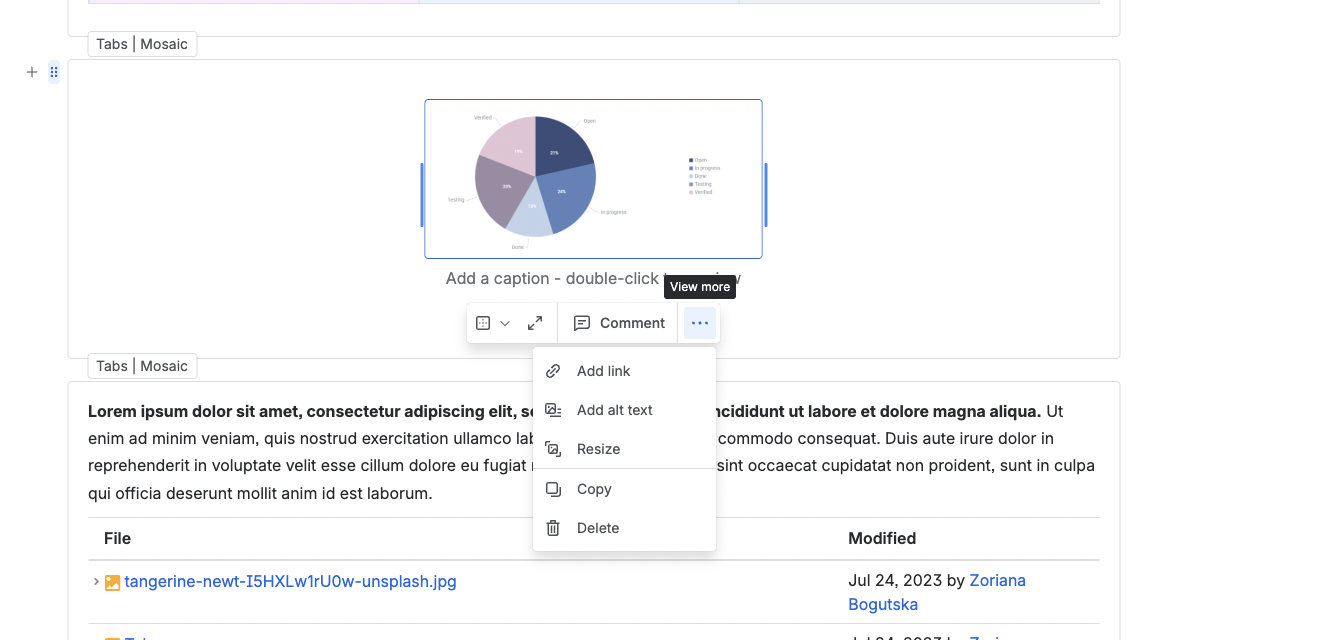Click the expand image fullscreen icon
This screenshot has width=1320, height=640.
click(x=535, y=323)
